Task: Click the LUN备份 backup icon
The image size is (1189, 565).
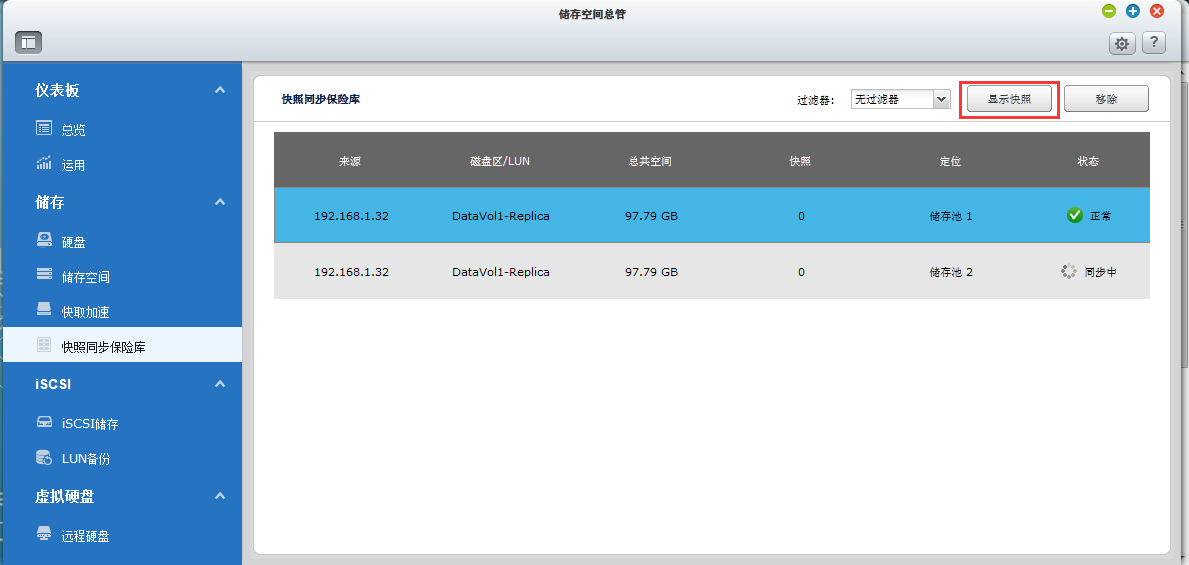Action: (x=45, y=457)
